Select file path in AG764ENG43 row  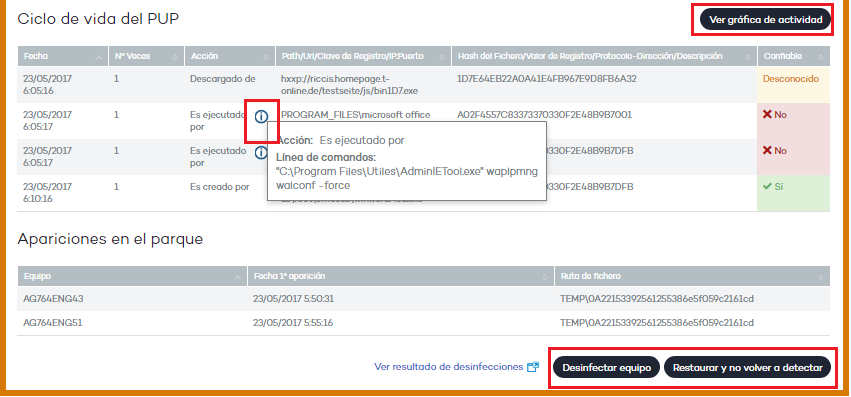pos(657,299)
